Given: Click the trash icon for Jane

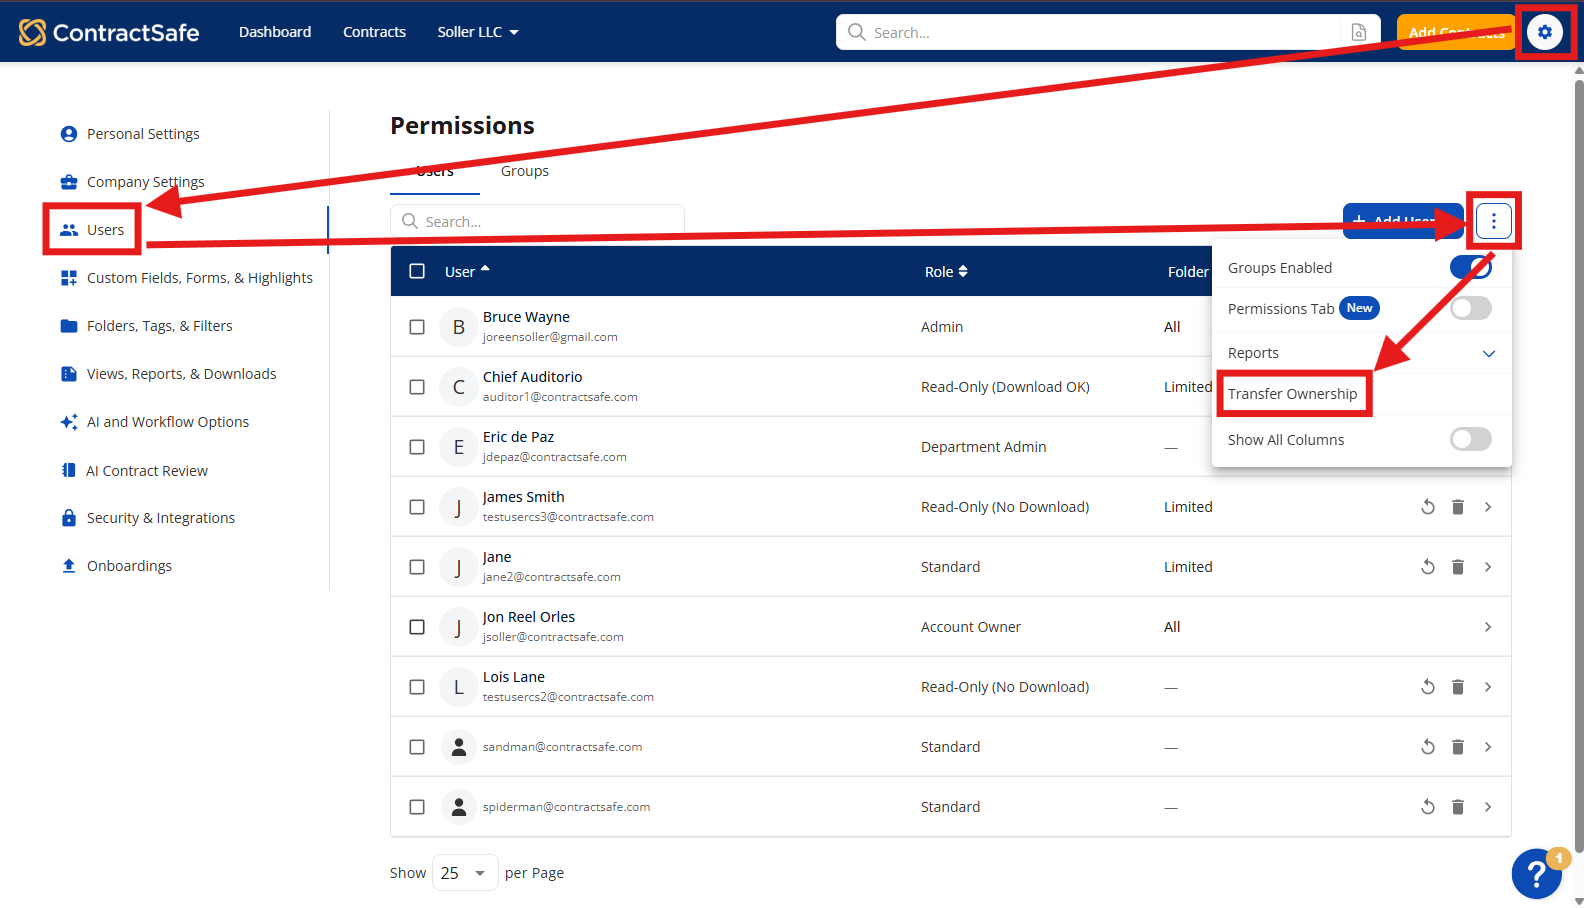Looking at the screenshot, I should (1458, 567).
